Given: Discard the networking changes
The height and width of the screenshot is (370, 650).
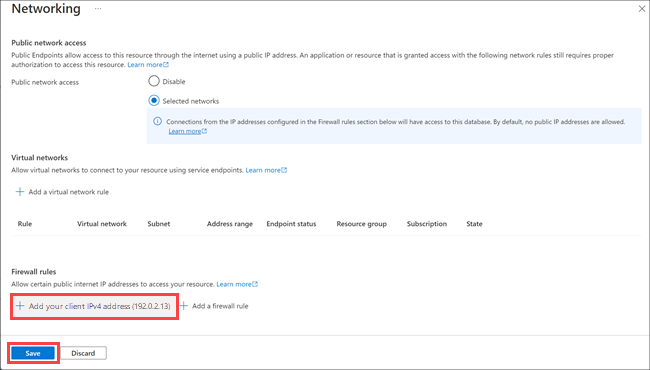Looking at the screenshot, I should pyautogui.click(x=83, y=353).
